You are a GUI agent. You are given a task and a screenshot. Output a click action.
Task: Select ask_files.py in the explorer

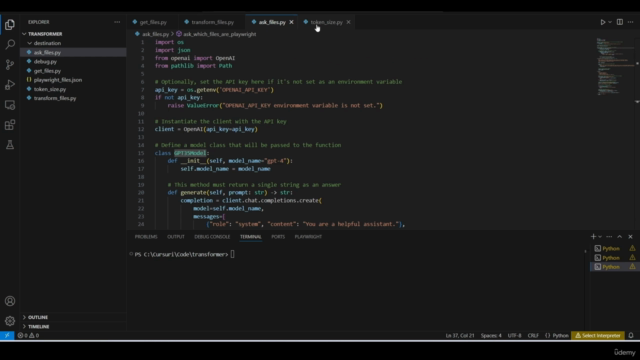[73, 52]
